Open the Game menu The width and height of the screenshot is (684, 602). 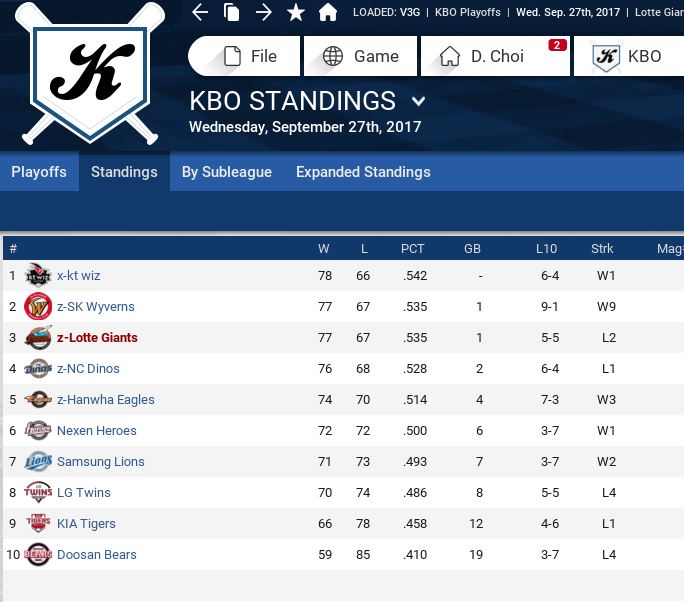pyautogui.click(x=361, y=56)
